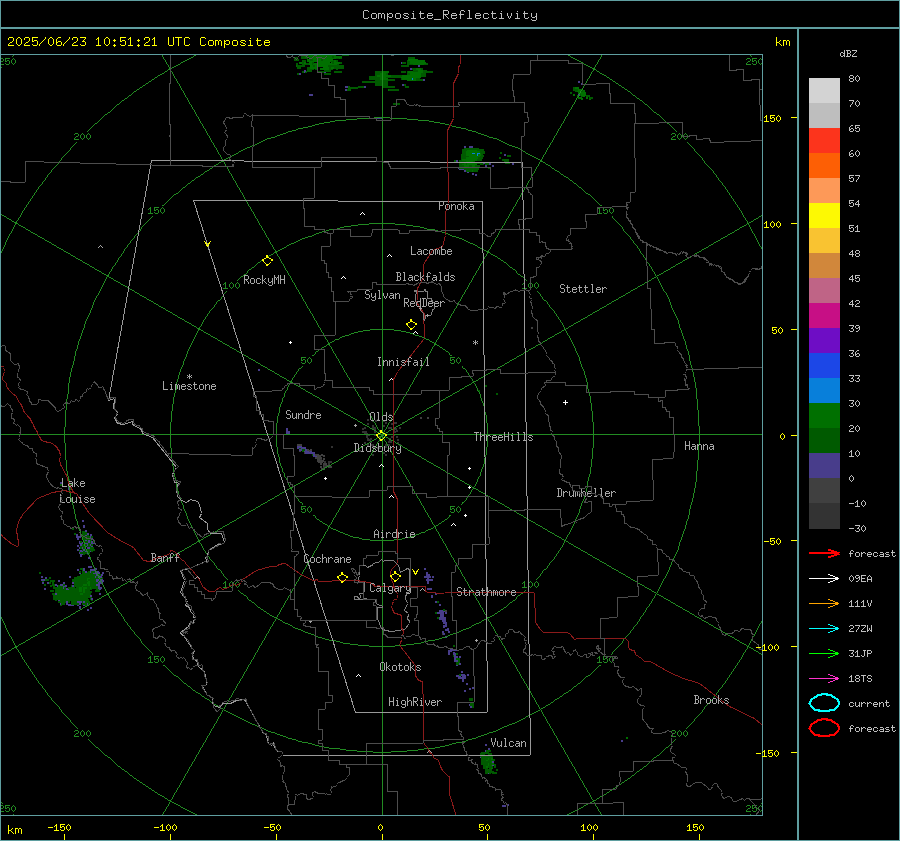Click the white 09EA arrow in legend
The height and width of the screenshot is (841, 900).
(x=824, y=579)
